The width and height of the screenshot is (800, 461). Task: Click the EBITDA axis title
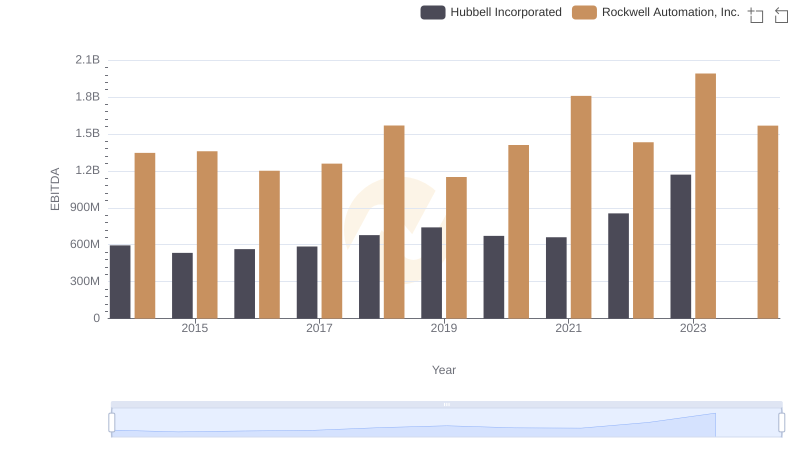55,189
